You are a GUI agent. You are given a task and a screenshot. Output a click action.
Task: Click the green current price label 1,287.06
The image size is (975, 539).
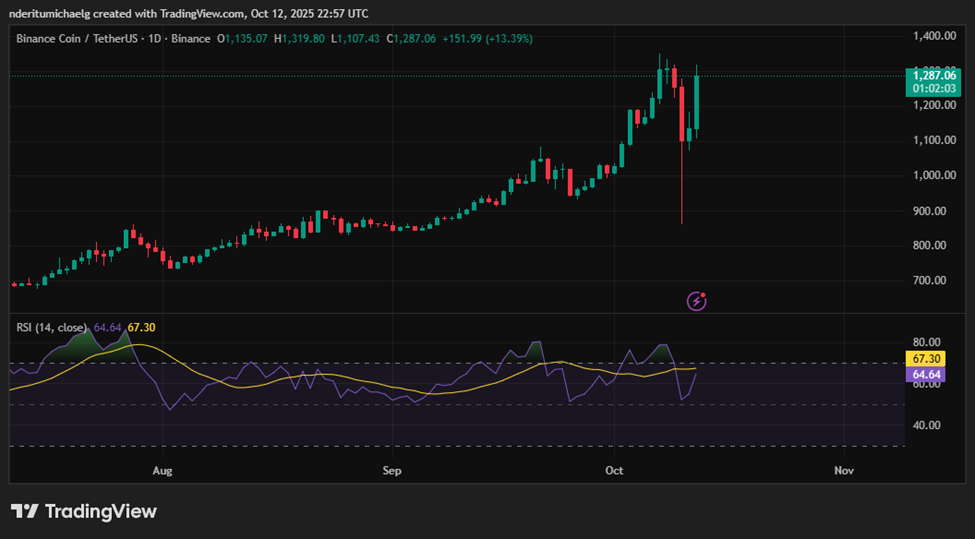(934, 75)
